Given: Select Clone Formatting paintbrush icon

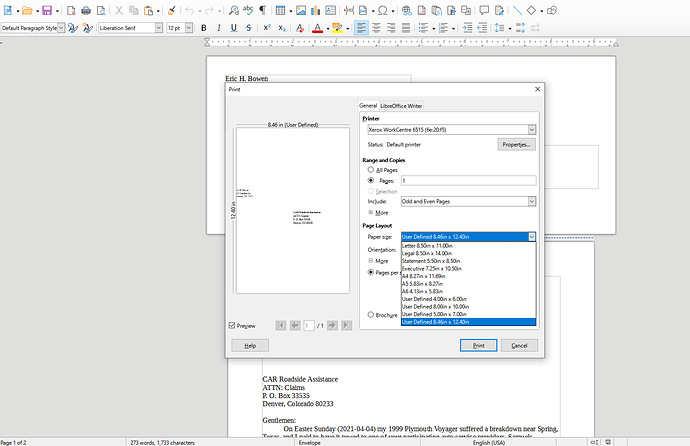Looking at the screenshot, I should [172, 10].
